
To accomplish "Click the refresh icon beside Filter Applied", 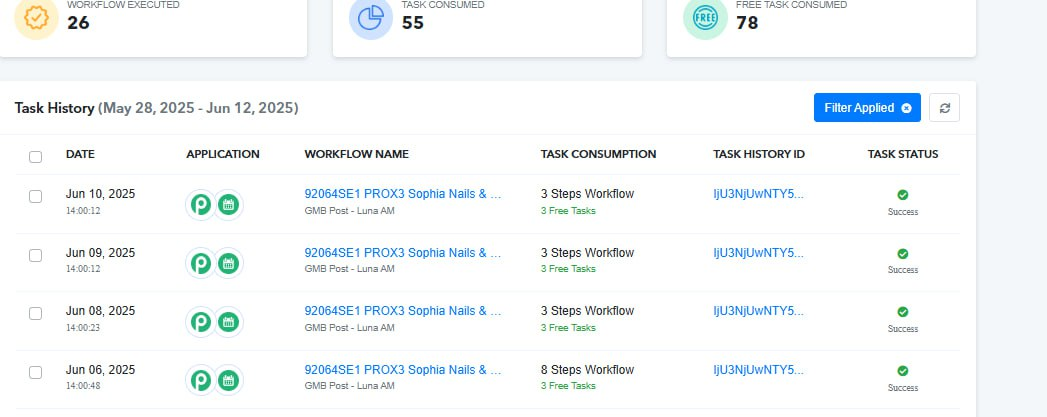I will pyautogui.click(x=944, y=108).
